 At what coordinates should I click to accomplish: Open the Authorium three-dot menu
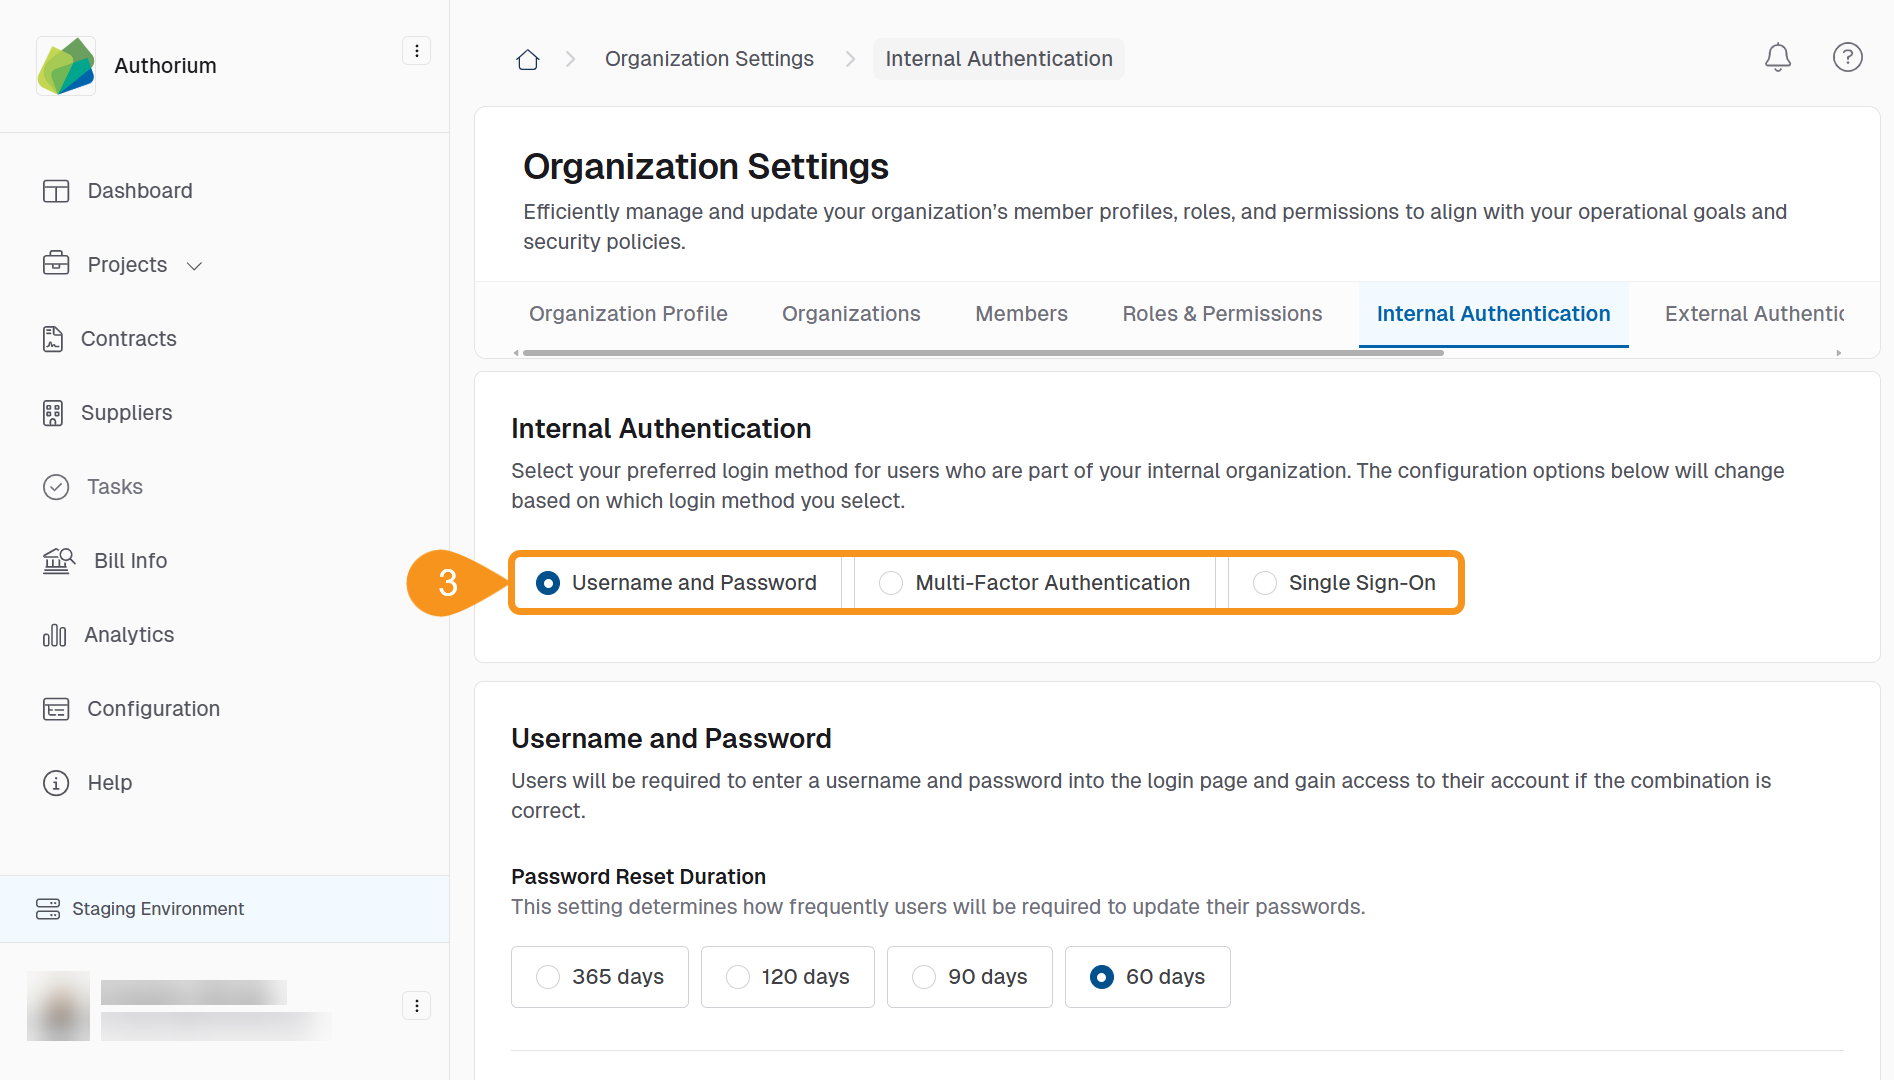pos(416,51)
